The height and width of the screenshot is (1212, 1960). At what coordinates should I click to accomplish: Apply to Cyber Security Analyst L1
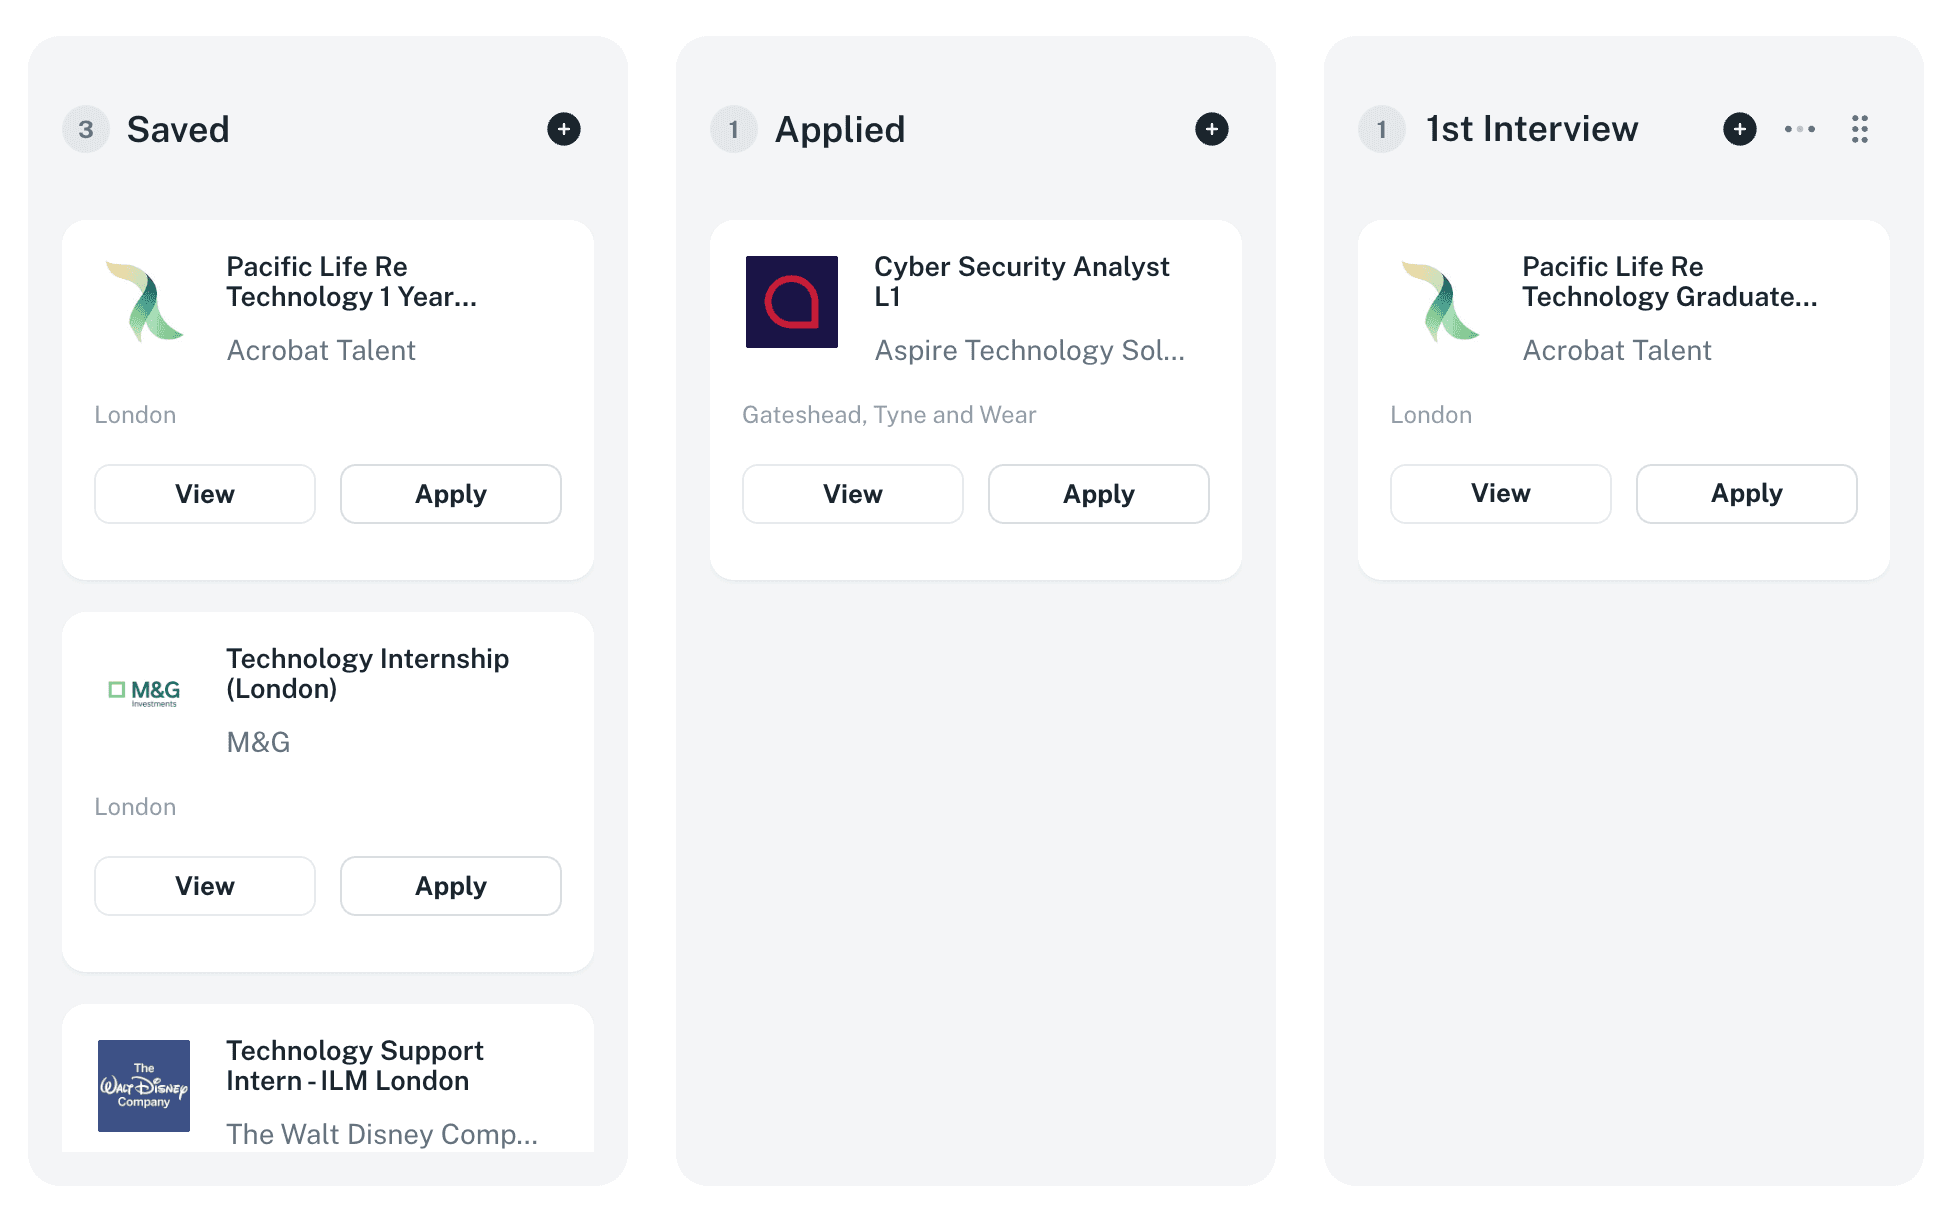[x=1099, y=494]
